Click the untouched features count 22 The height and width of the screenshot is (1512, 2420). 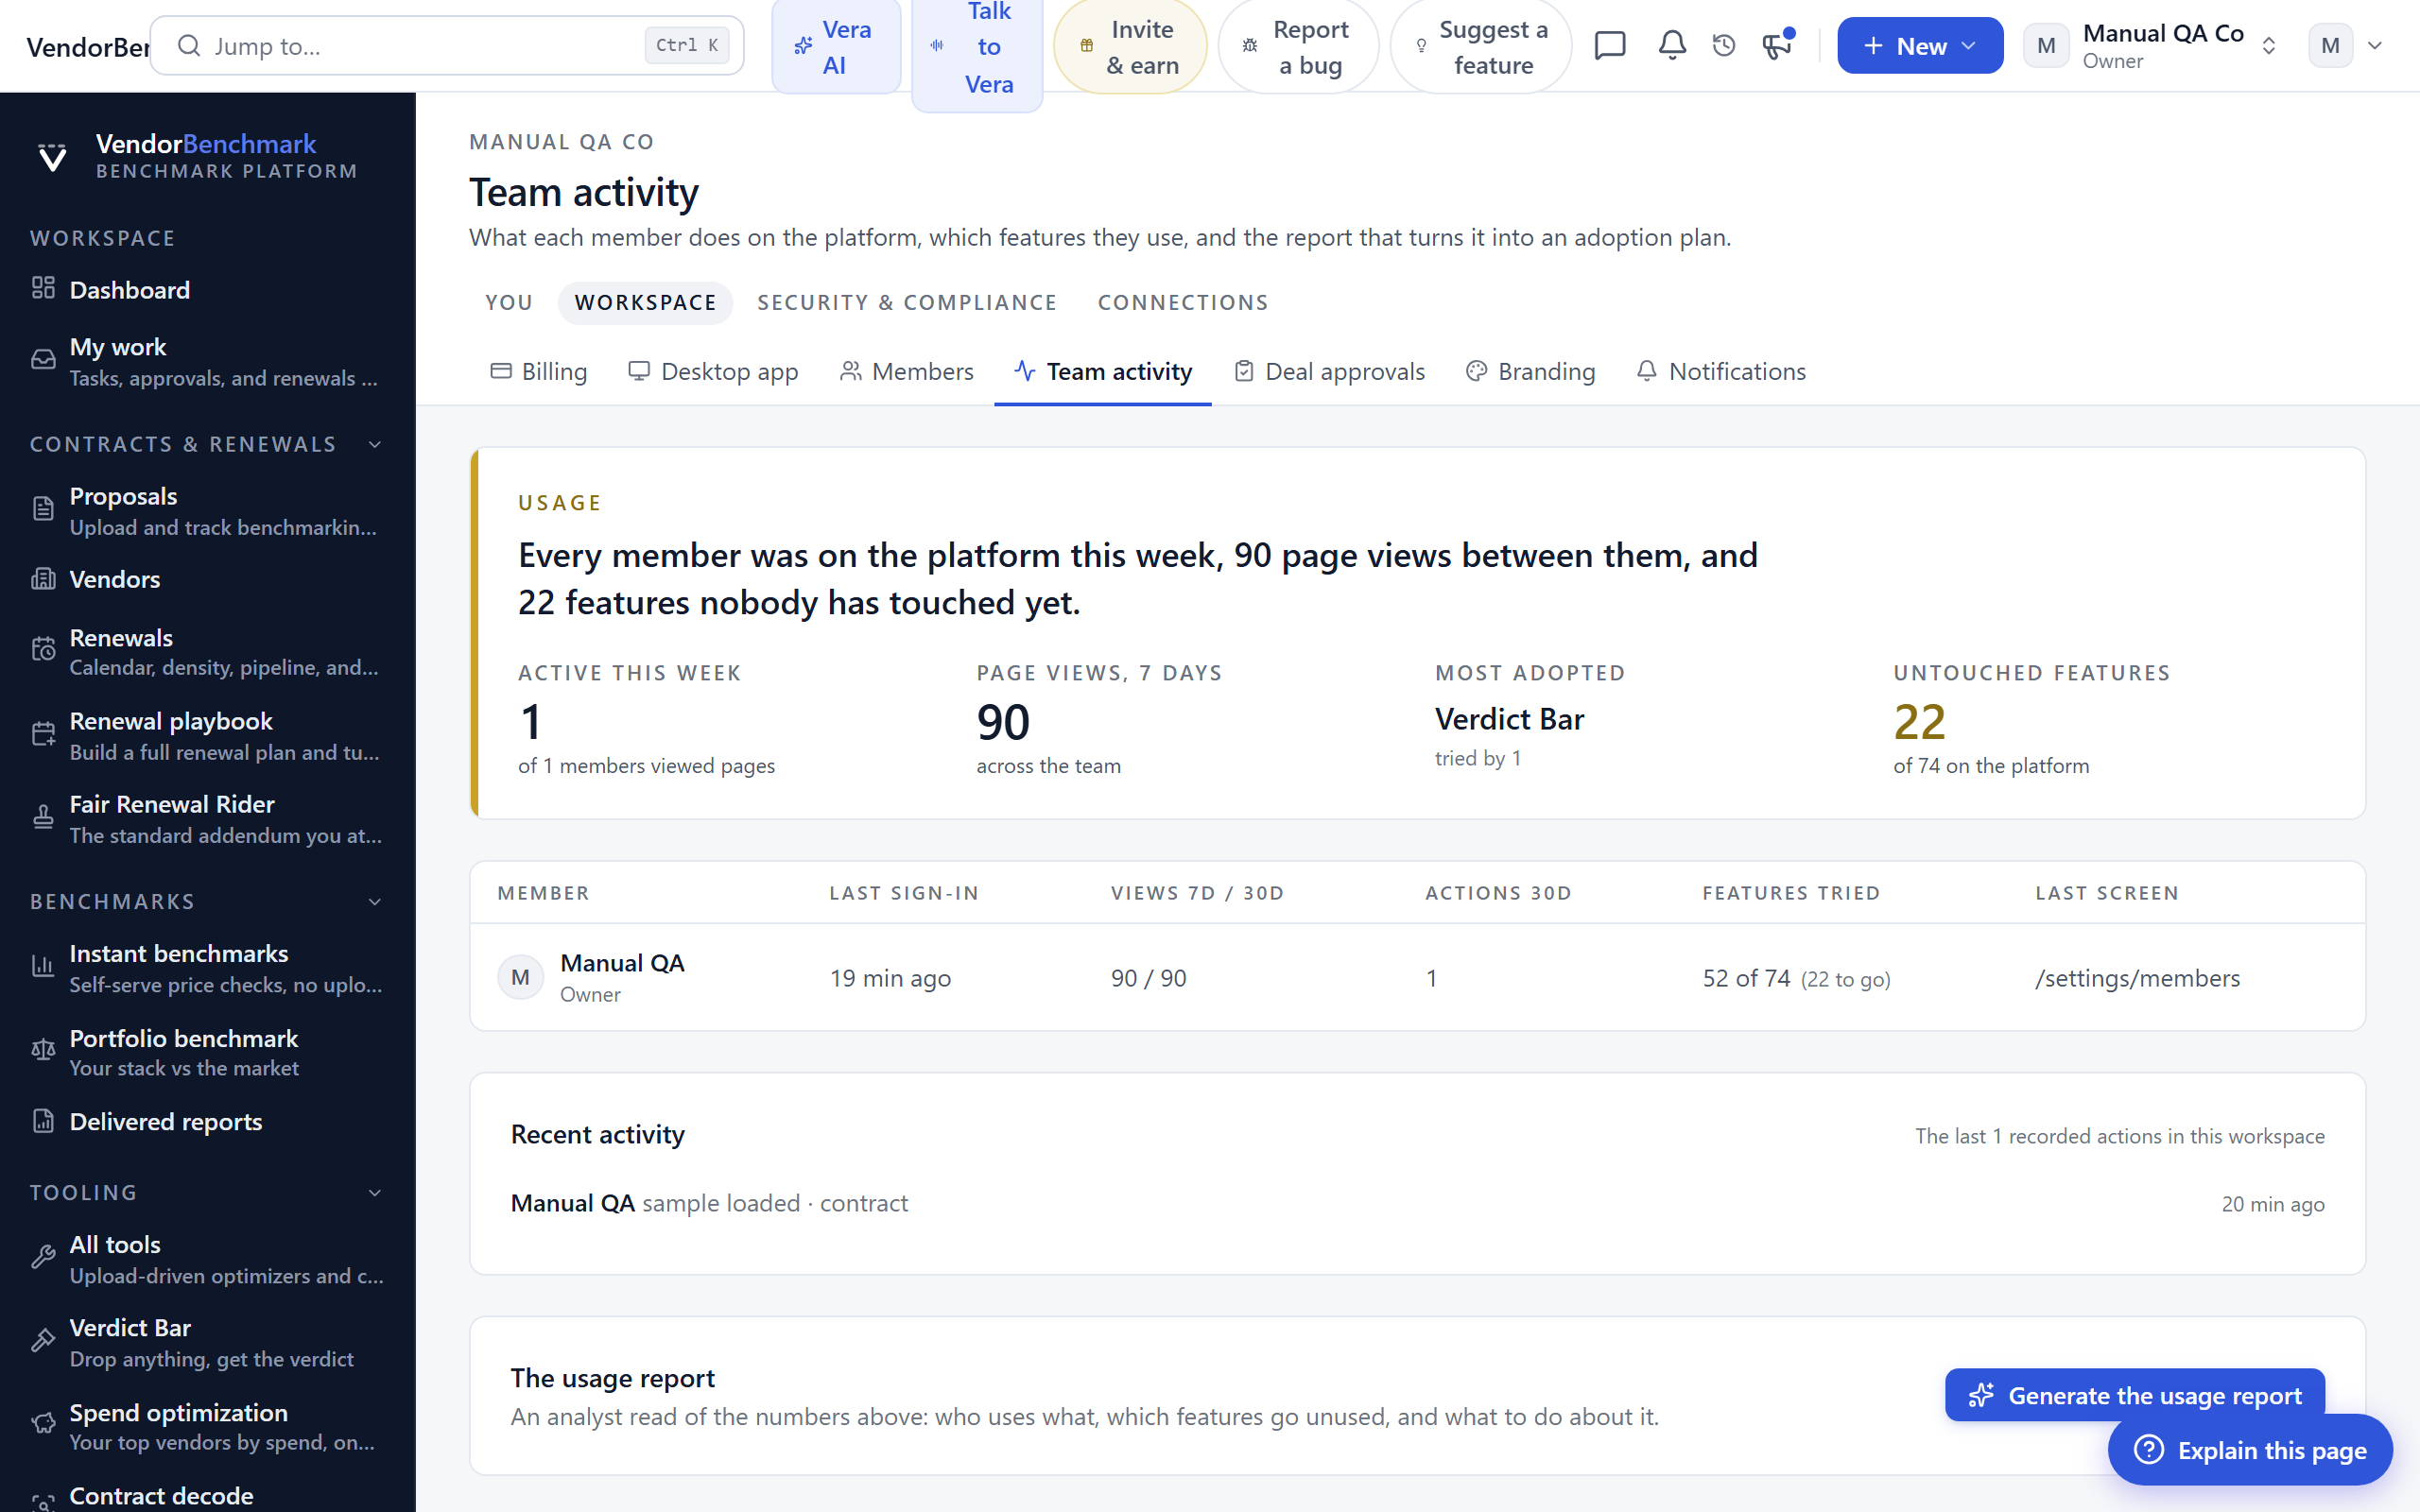pos(1919,722)
